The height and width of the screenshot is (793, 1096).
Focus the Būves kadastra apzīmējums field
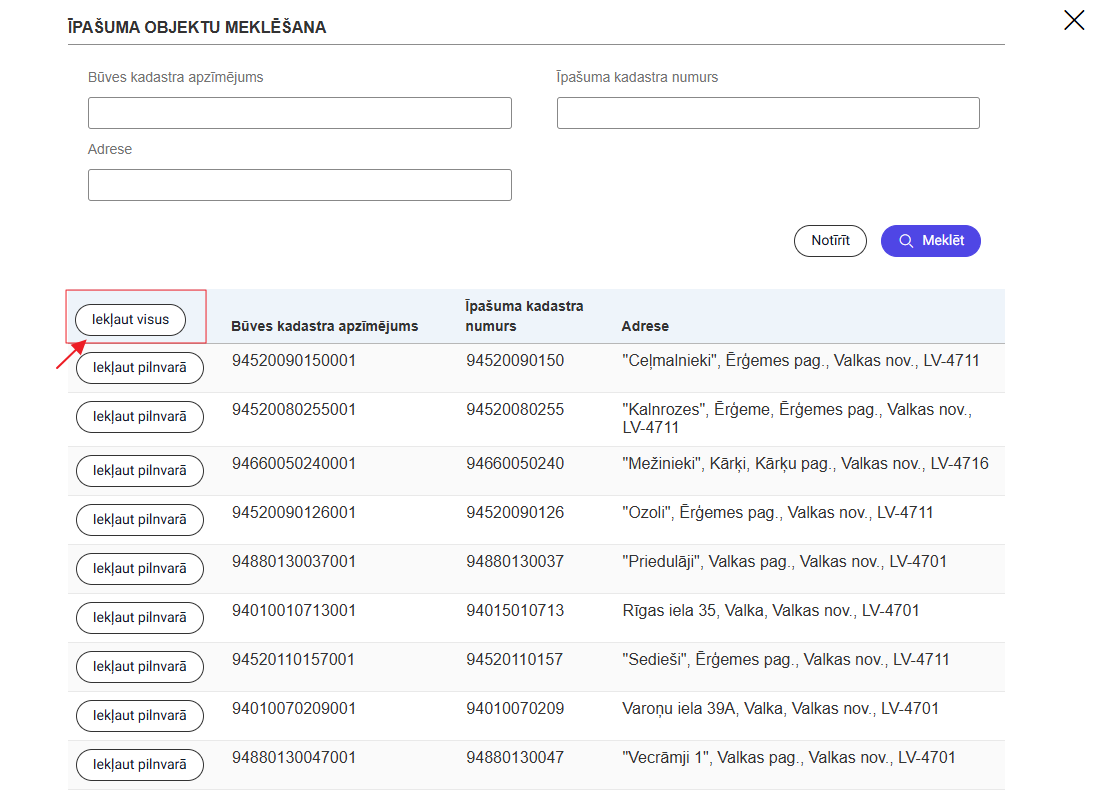[300, 113]
